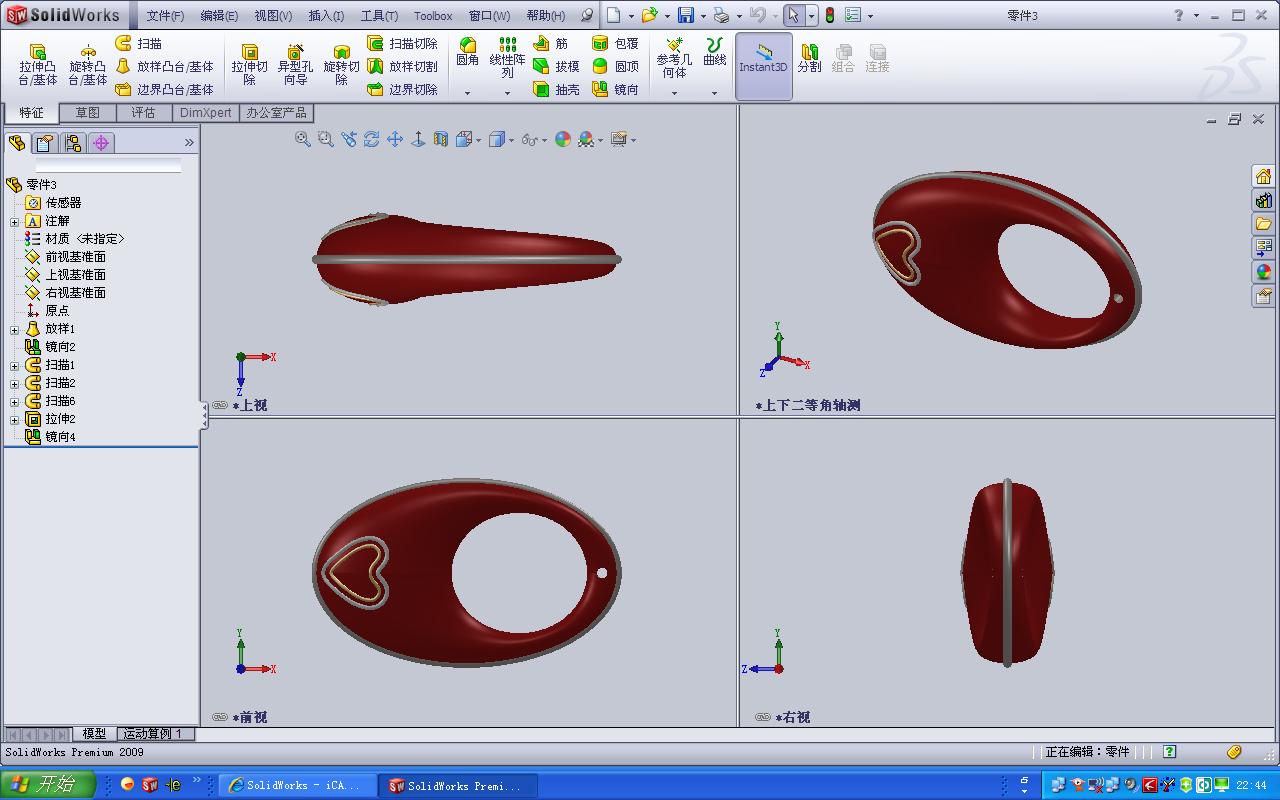The image size is (1280, 800).
Task: Pin the menu bar with the pushpin
Action: click(587, 15)
